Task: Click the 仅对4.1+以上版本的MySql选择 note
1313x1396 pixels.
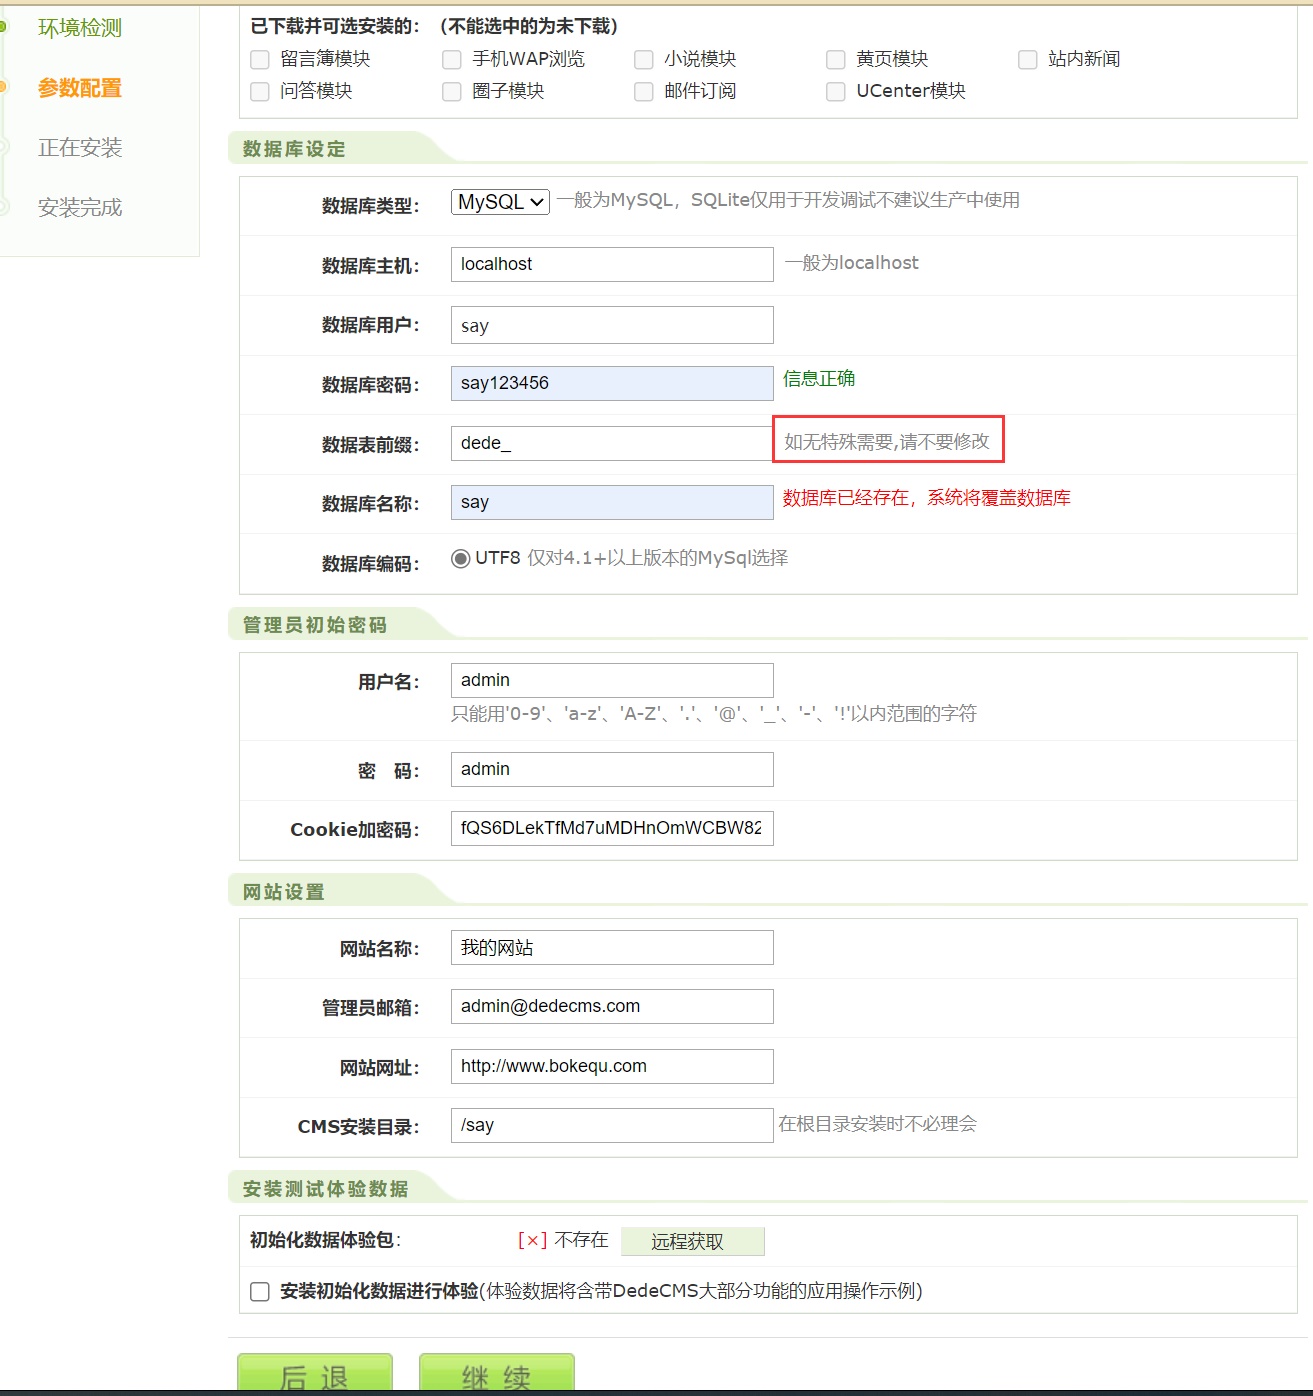Action: coord(658,558)
